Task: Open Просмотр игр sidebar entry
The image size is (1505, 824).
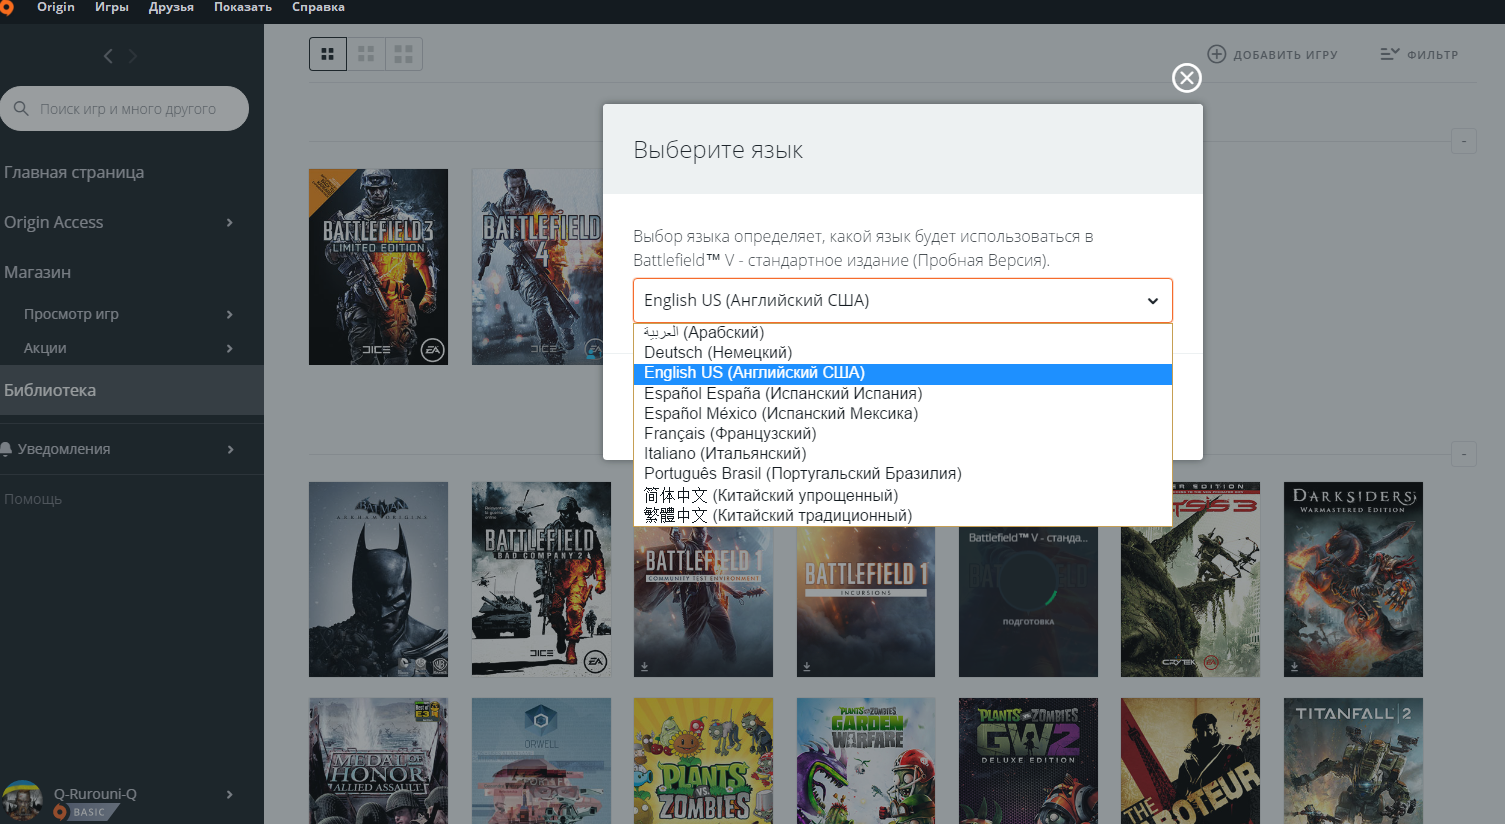Action: 71,314
